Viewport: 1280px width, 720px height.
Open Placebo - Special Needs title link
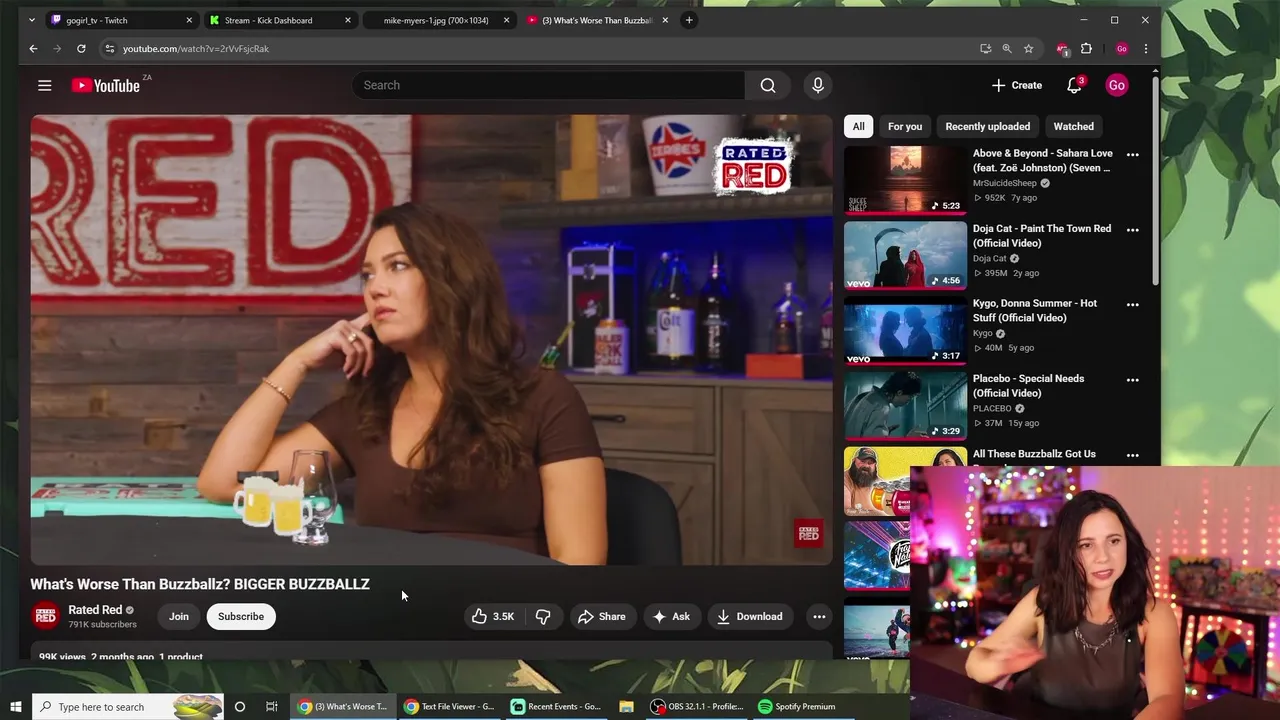tap(1028, 386)
